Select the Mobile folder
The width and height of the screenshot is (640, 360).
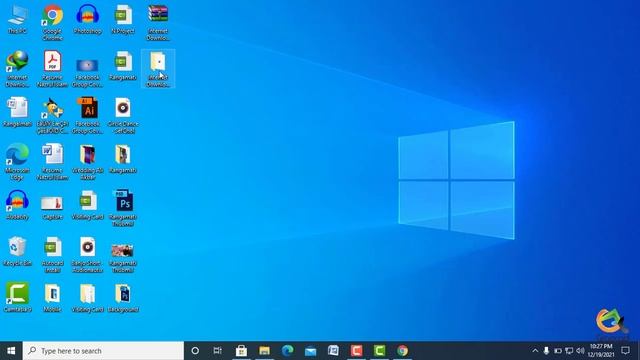[x=52, y=298]
